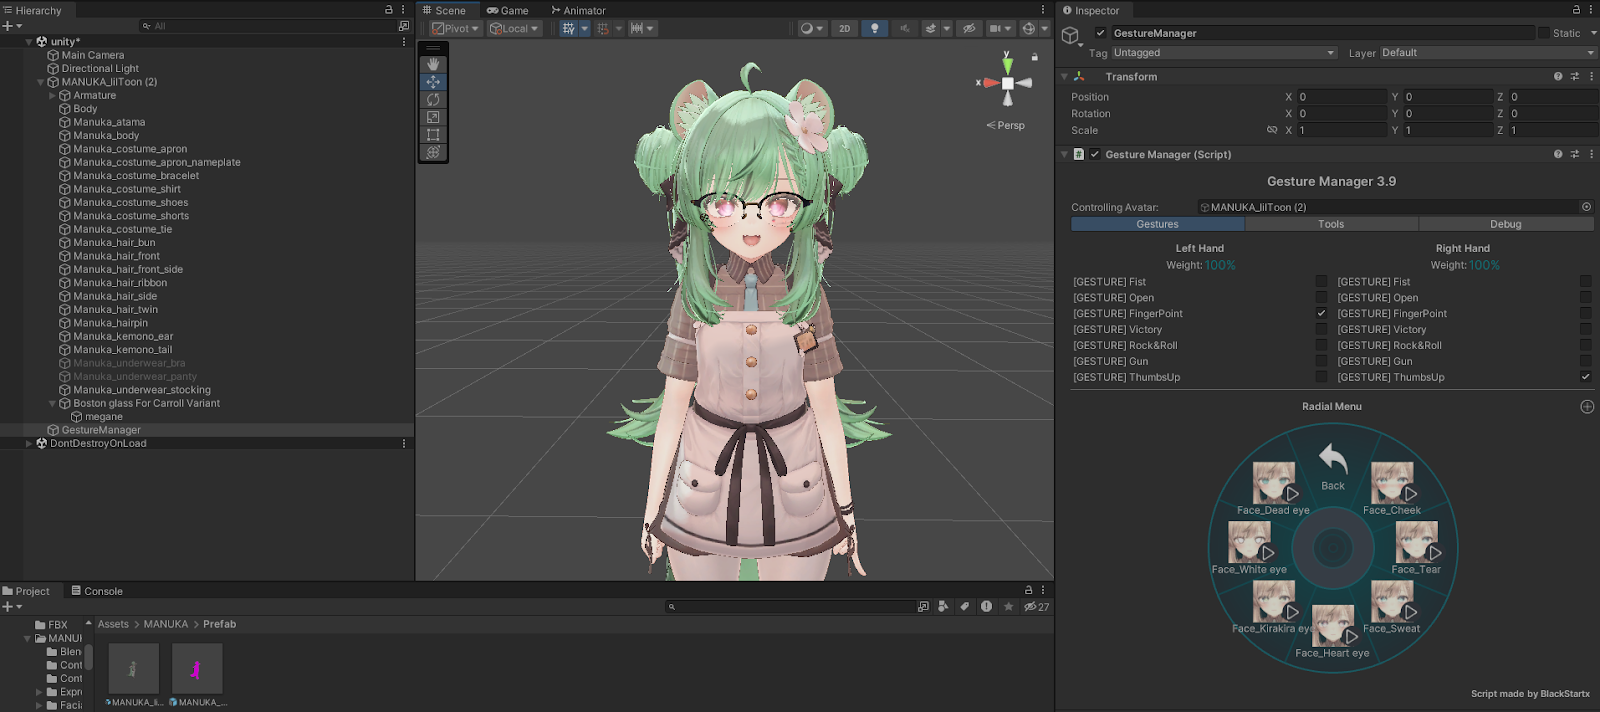Switch to Gesture Manager Tools tab
1600x712 pixels.
[x=1331, y=224]
